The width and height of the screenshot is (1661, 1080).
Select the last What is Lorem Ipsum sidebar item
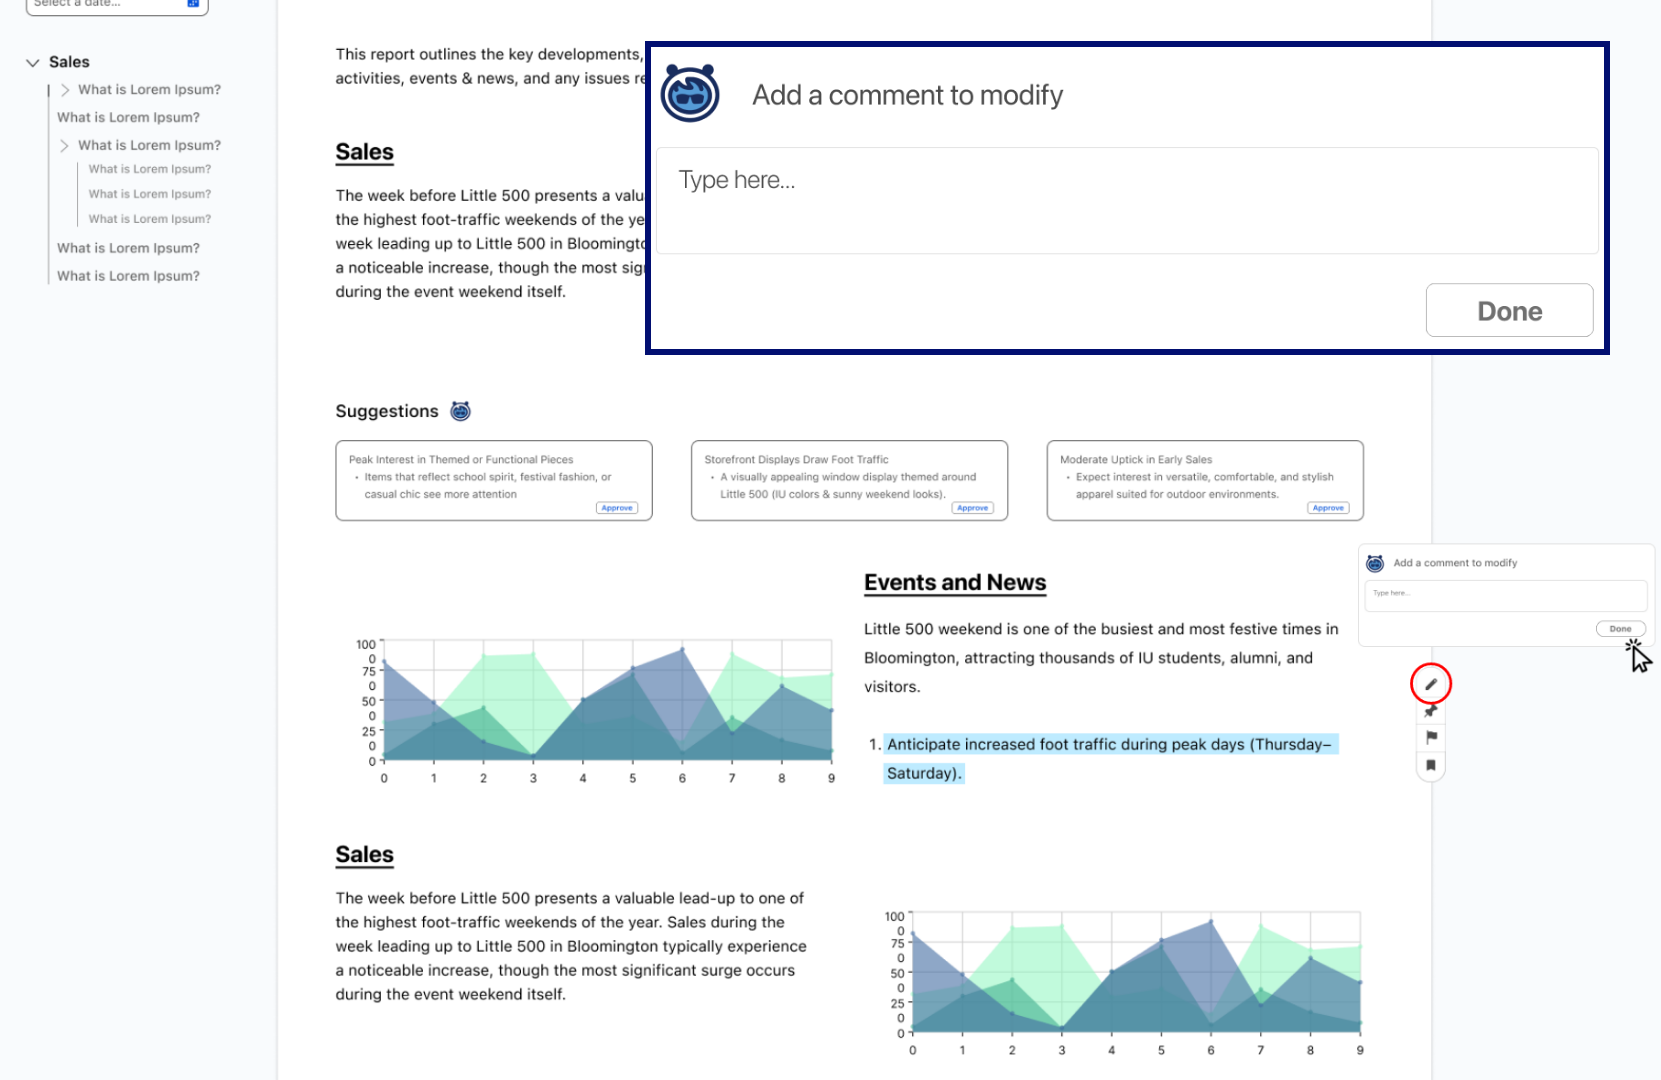(x=128, y=276)
